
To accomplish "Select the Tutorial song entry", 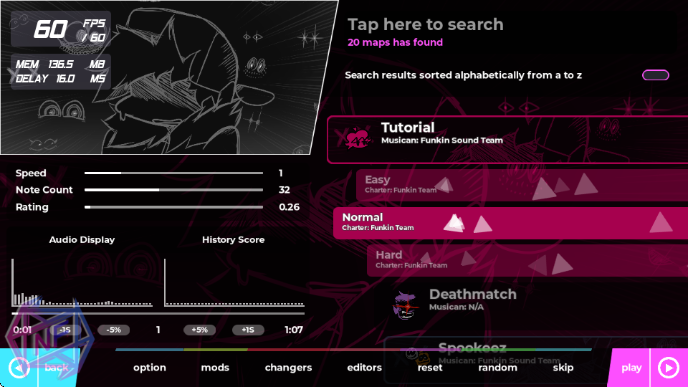I will tap(508, 140).
